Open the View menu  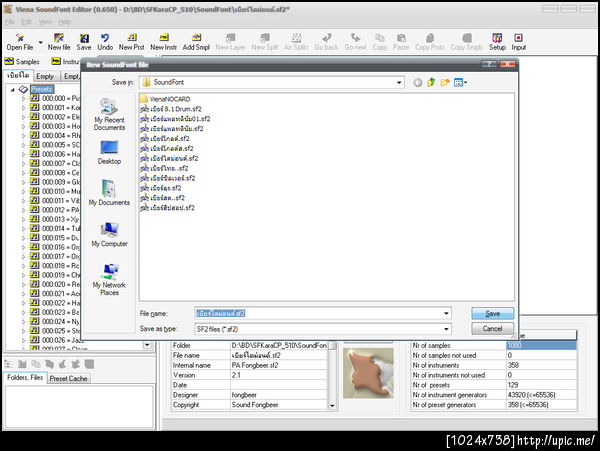pyautogui.click(x=45, y=22)
